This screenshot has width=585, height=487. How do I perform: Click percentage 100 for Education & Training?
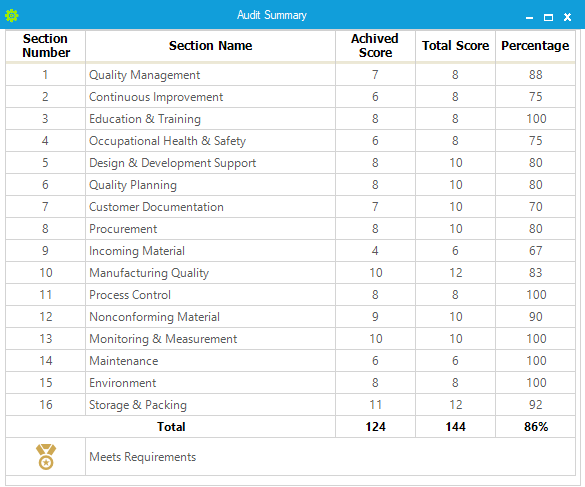[536, 119]
